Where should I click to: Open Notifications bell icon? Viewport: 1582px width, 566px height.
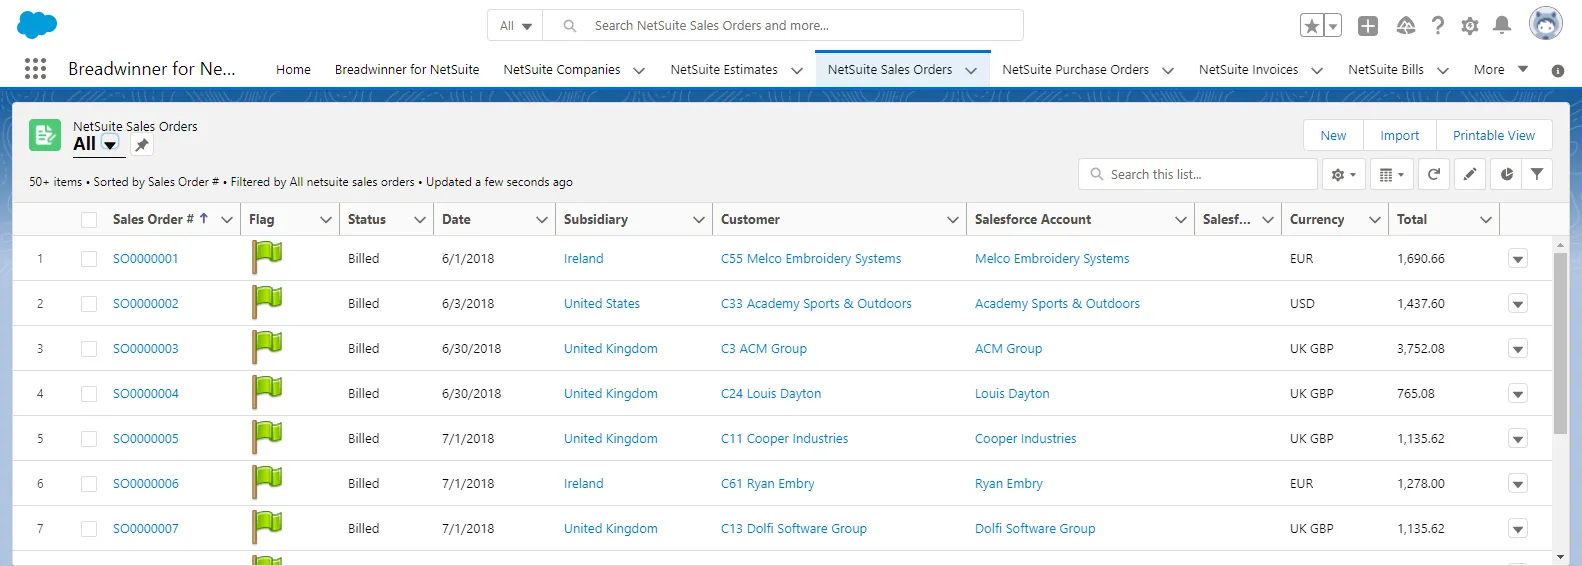(x=1502, y=26)
